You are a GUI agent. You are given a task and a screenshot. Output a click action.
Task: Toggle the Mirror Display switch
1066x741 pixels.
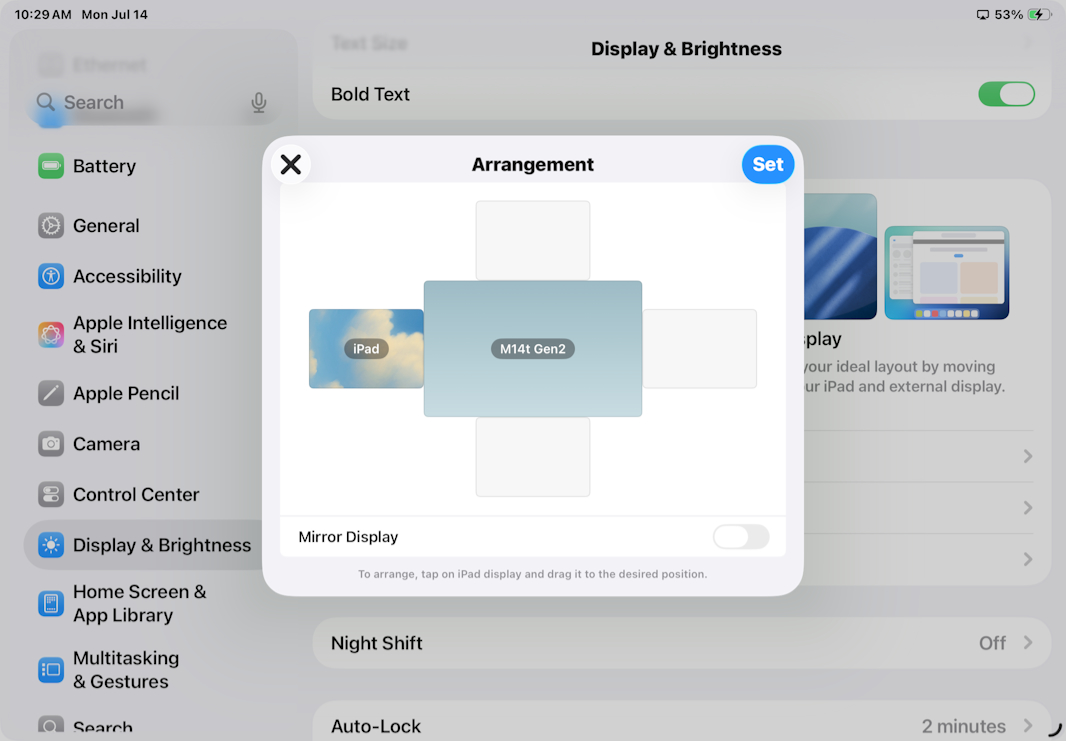[741, 537]
